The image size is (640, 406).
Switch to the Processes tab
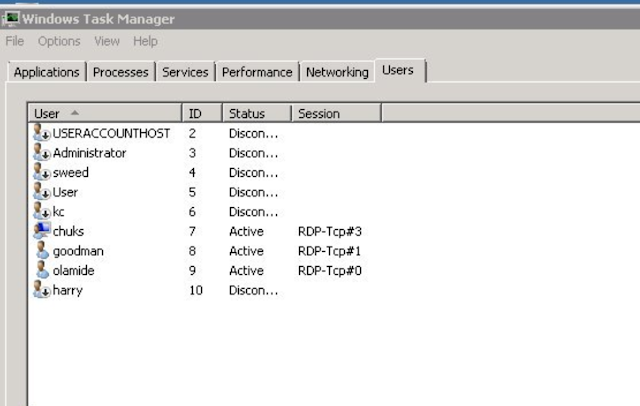coord(121,72)
